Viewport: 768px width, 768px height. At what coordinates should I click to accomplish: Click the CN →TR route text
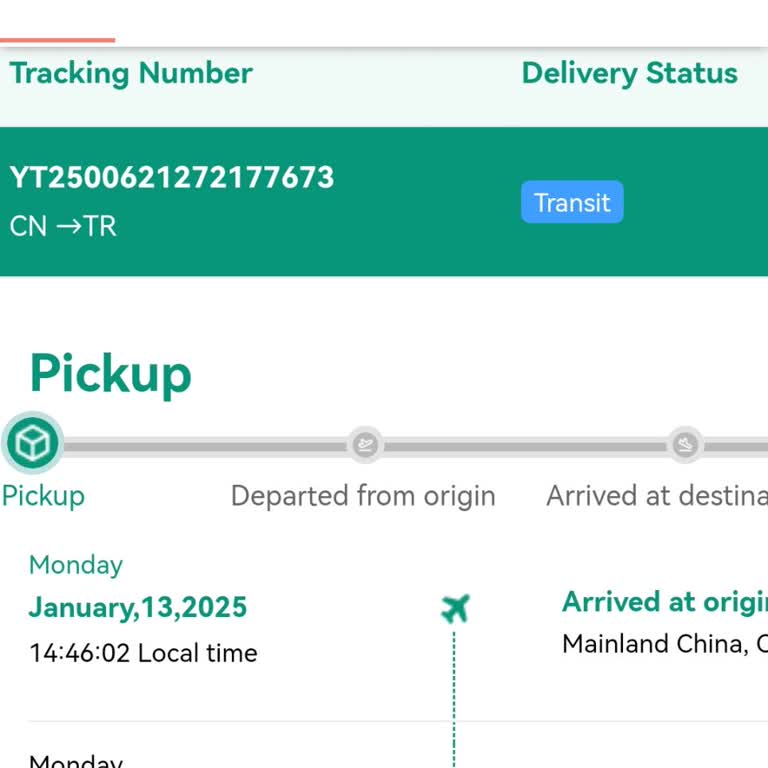[x=63, y=226]
